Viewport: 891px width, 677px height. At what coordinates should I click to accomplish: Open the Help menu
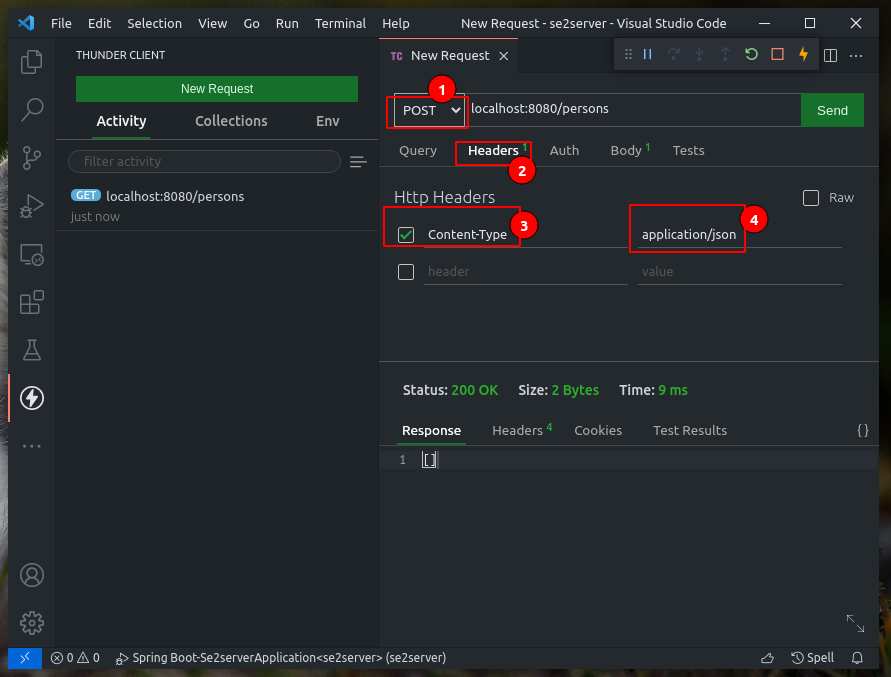tap(395, 23)
